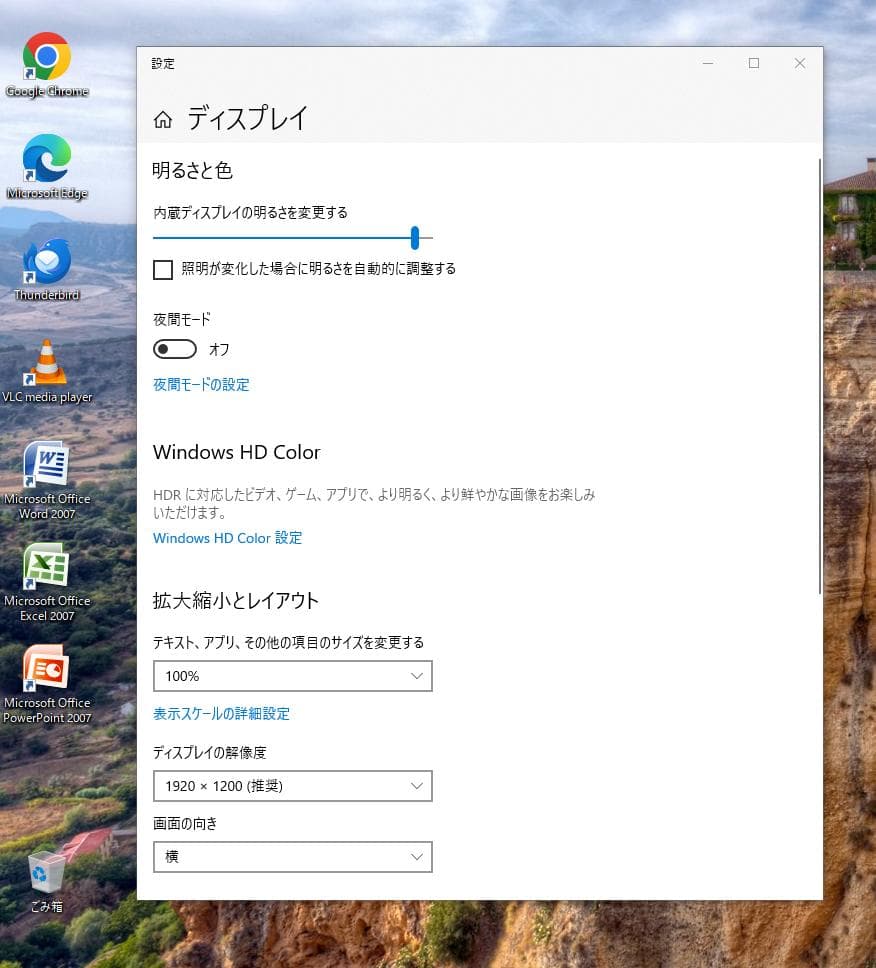Image resolution: width=876 pixels, height=968 pixels.
Task: Turn on the 夜間モード toggle
Action: tap(175, 348)
